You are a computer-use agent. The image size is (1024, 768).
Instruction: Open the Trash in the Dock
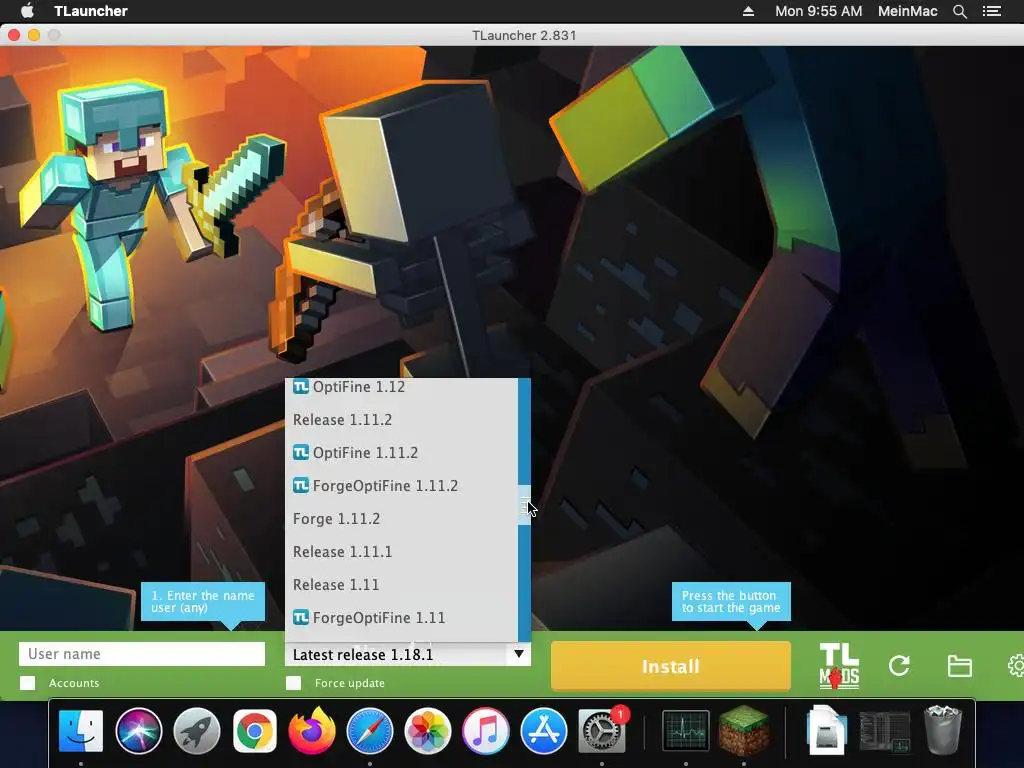click(x=942, y=730)
